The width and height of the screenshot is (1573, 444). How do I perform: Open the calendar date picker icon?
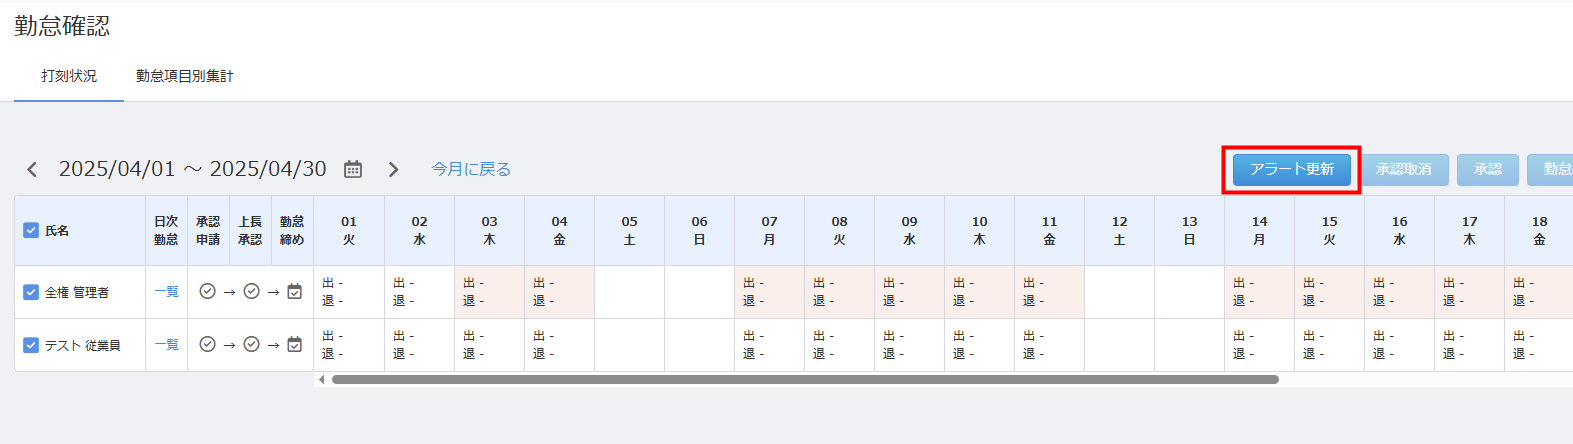[x=353, y=169]
